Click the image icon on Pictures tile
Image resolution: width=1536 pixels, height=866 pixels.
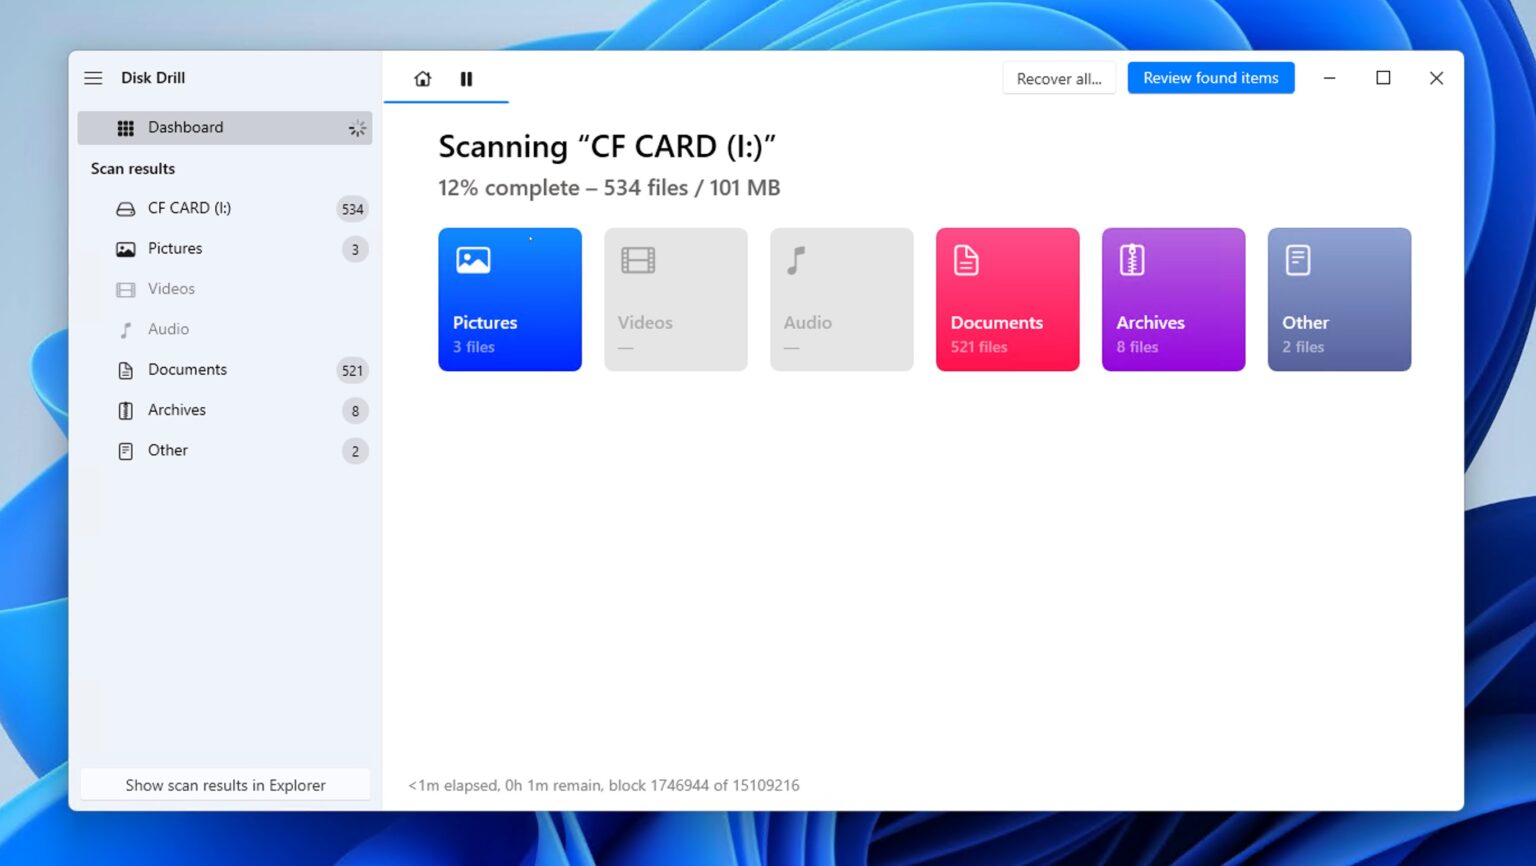[473, 260]
